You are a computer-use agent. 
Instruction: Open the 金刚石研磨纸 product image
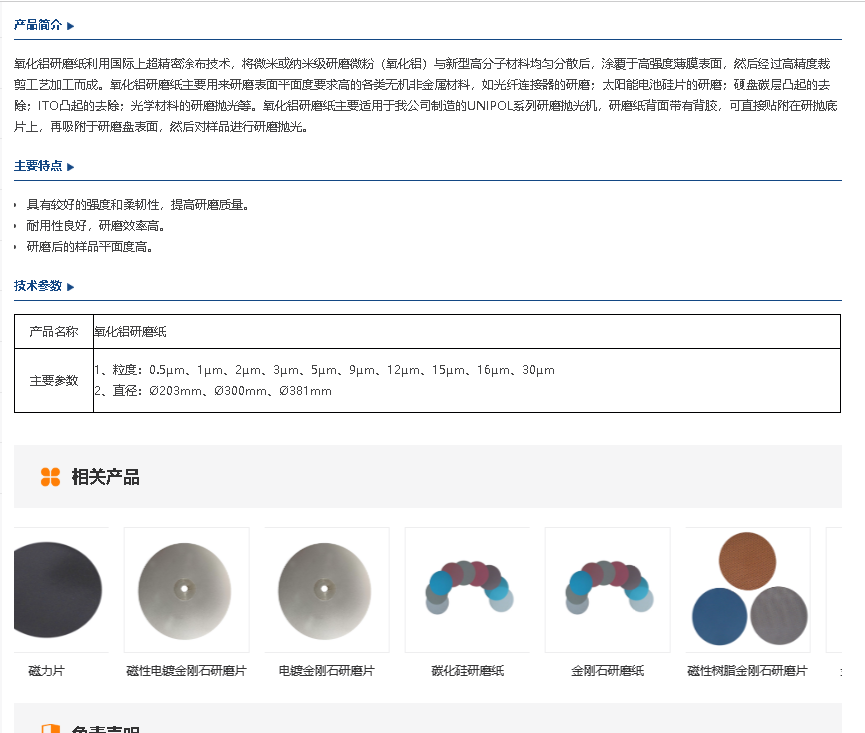pos(607,590)
